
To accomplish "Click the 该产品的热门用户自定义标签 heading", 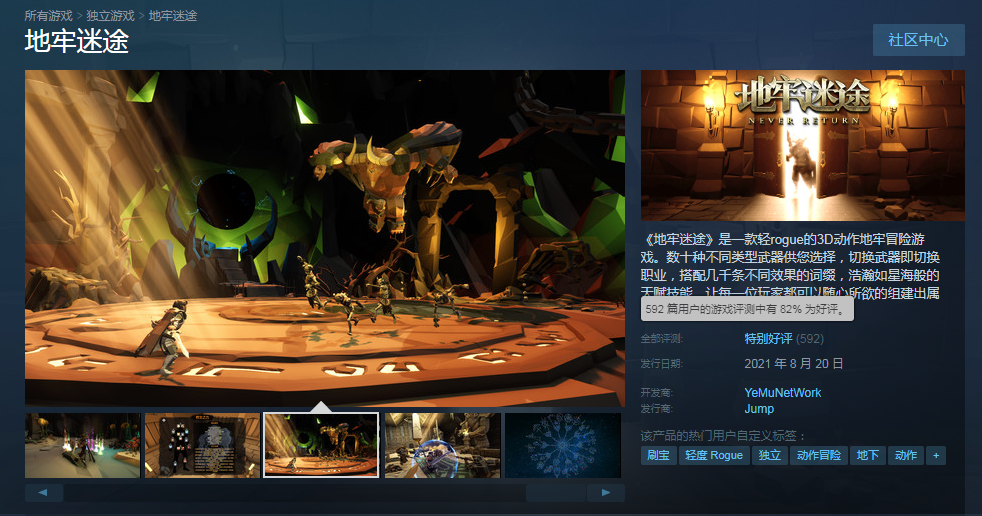I will click(x=723, y=435).
